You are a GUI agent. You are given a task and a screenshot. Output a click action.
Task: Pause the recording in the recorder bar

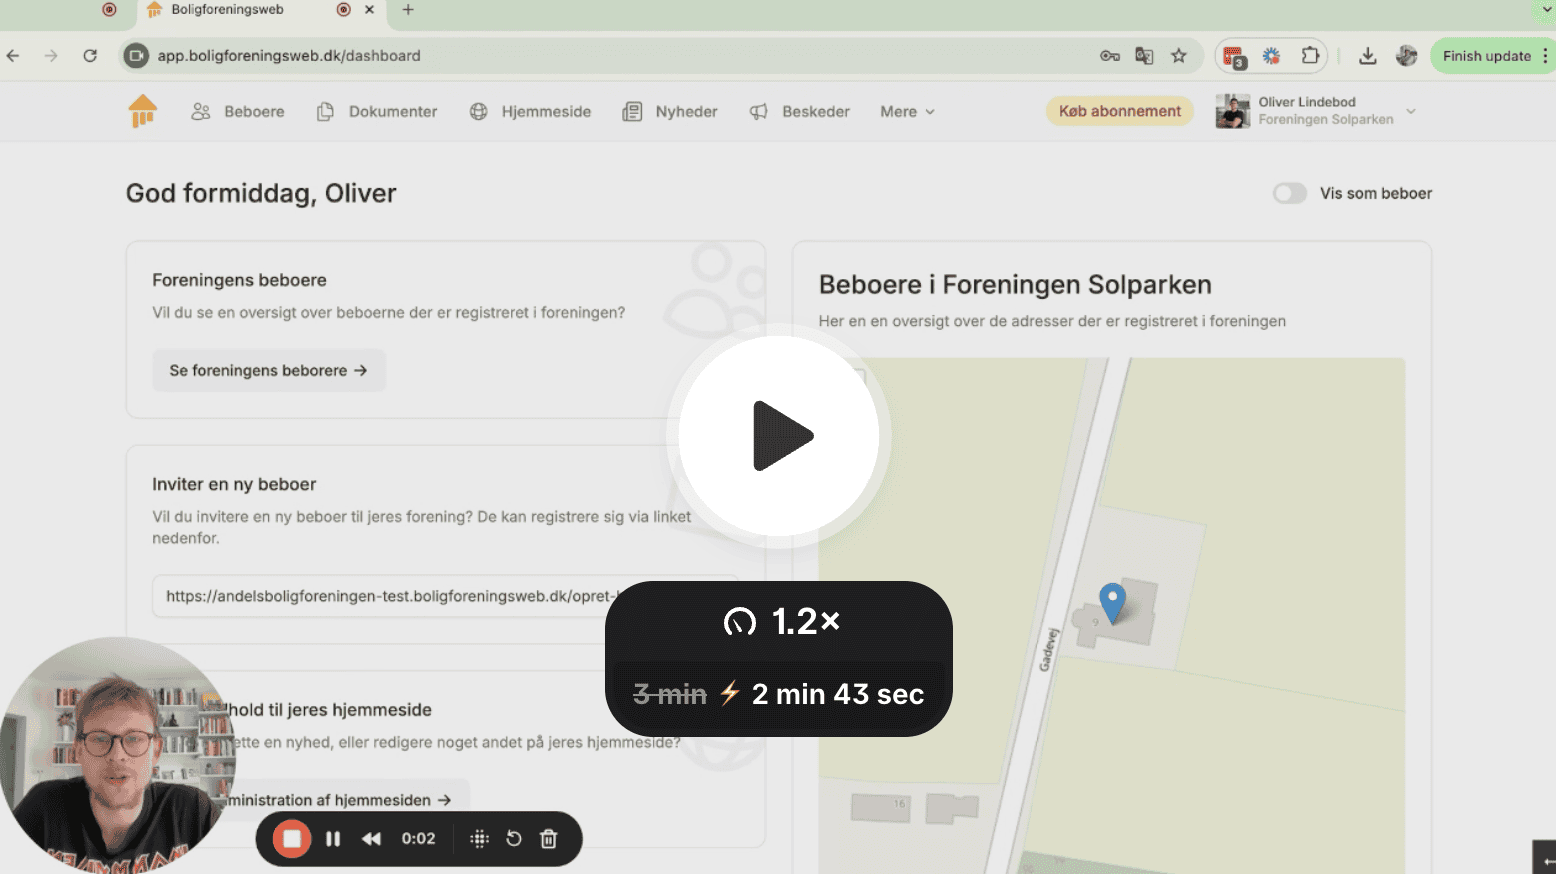[333, 839]
